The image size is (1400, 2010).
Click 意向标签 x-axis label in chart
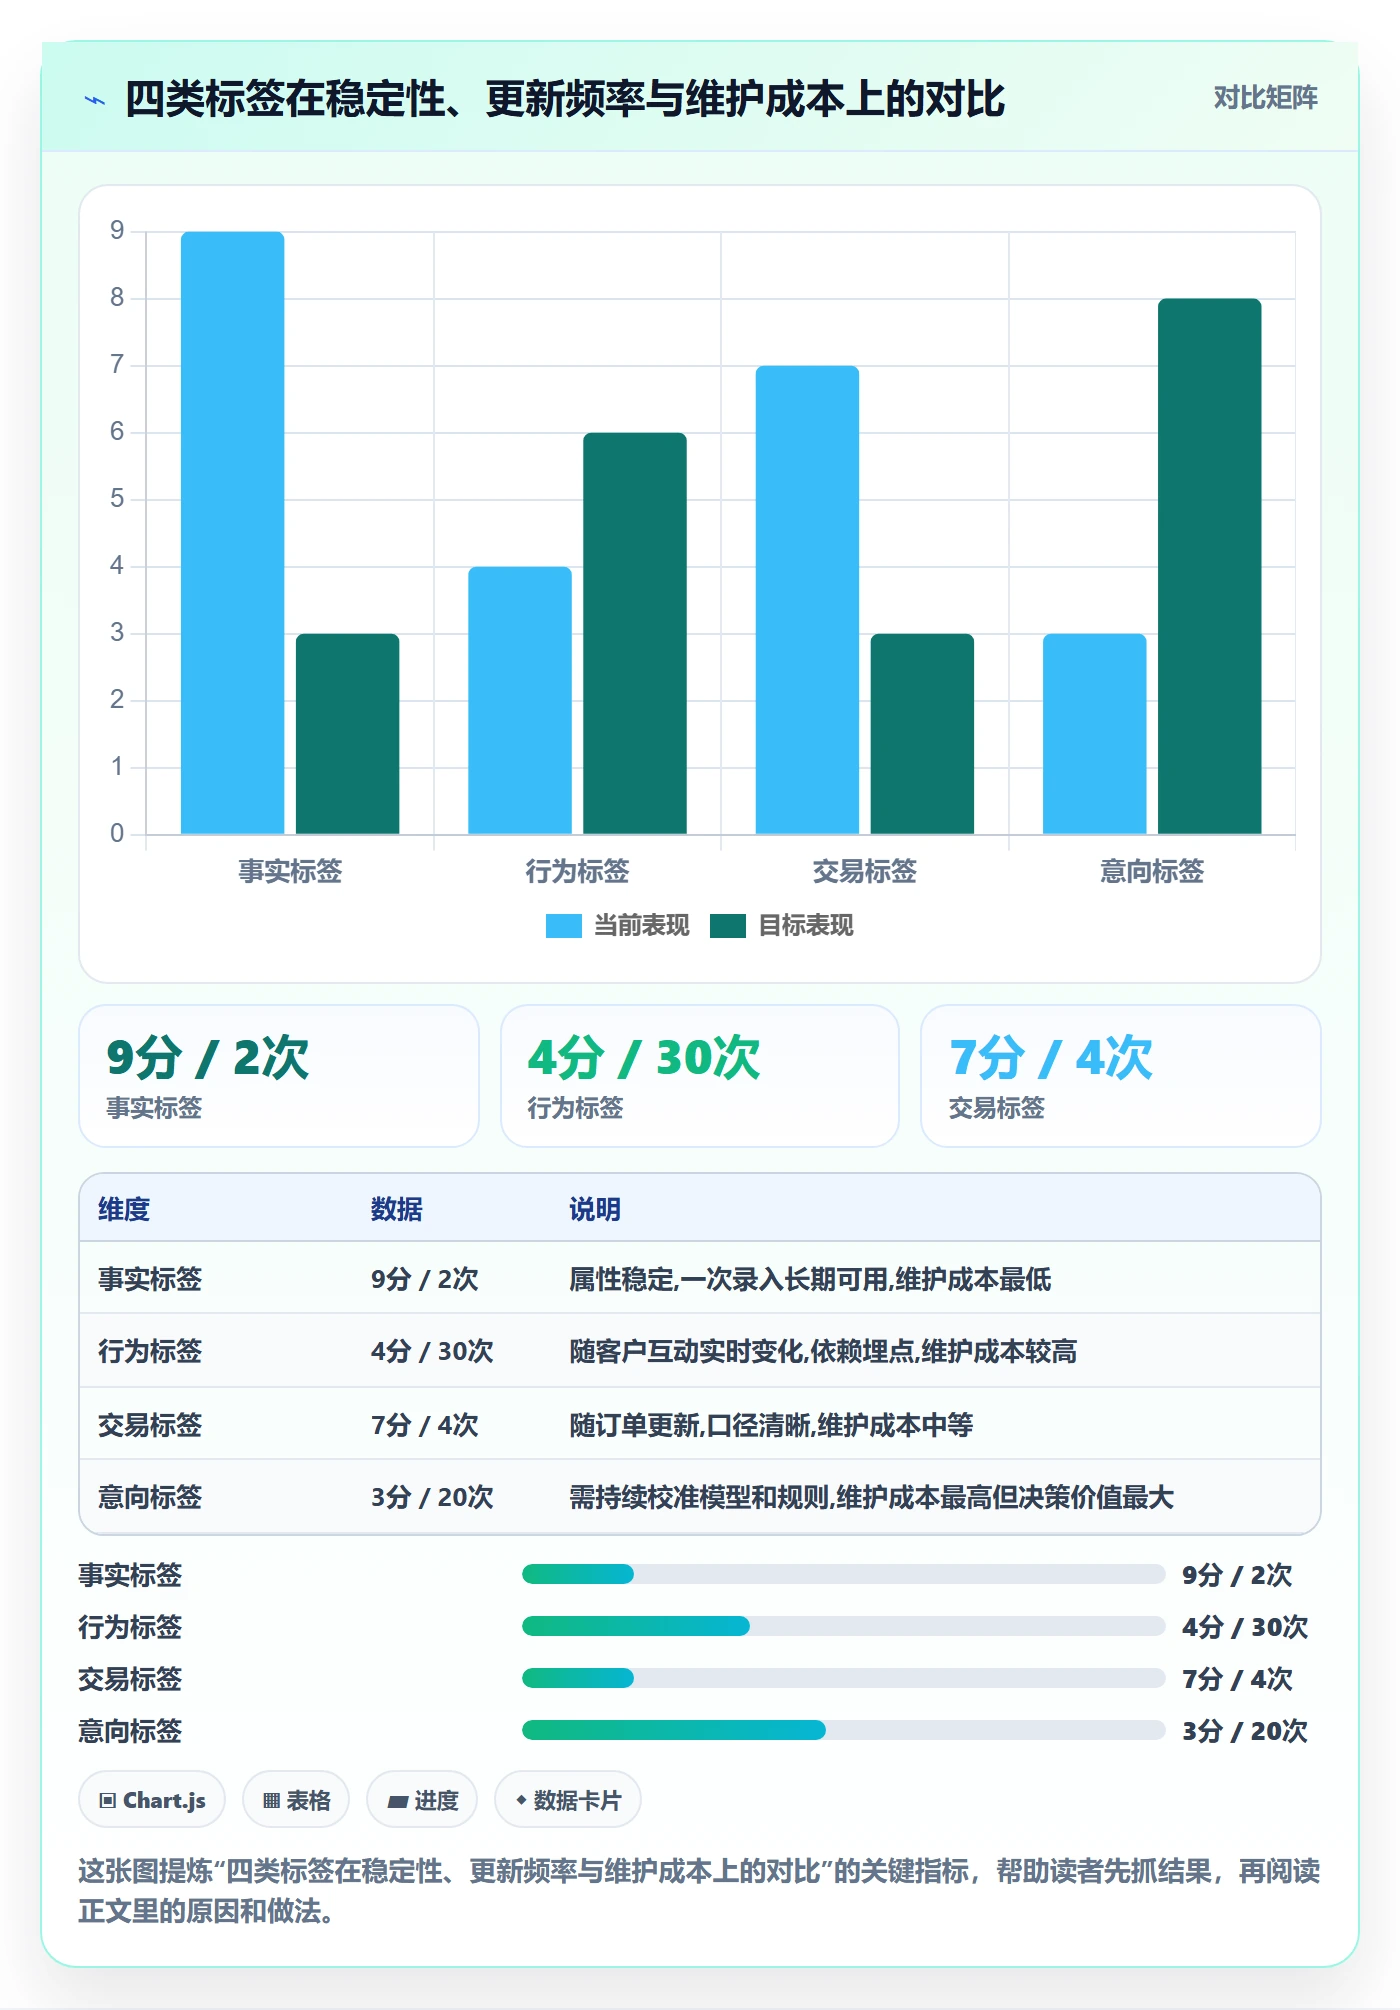tap(1152, 871)
